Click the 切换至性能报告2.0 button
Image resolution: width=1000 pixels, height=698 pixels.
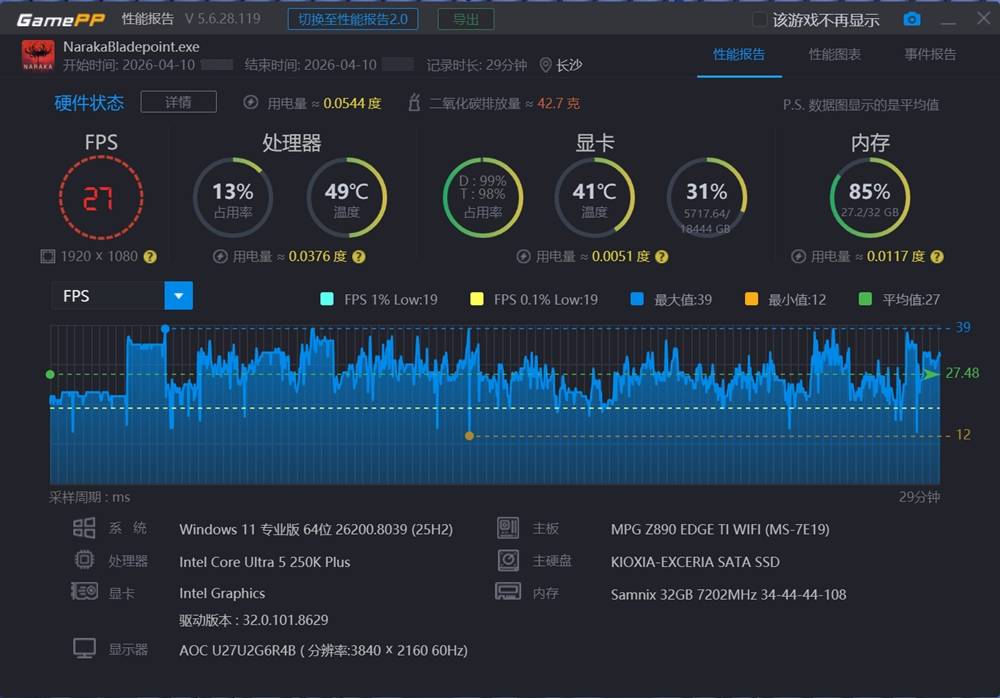[x=353, y=19]
